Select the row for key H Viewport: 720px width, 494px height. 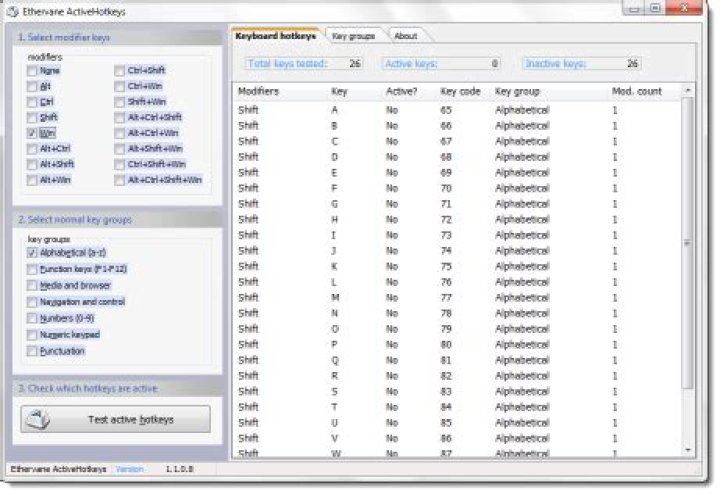456,219
